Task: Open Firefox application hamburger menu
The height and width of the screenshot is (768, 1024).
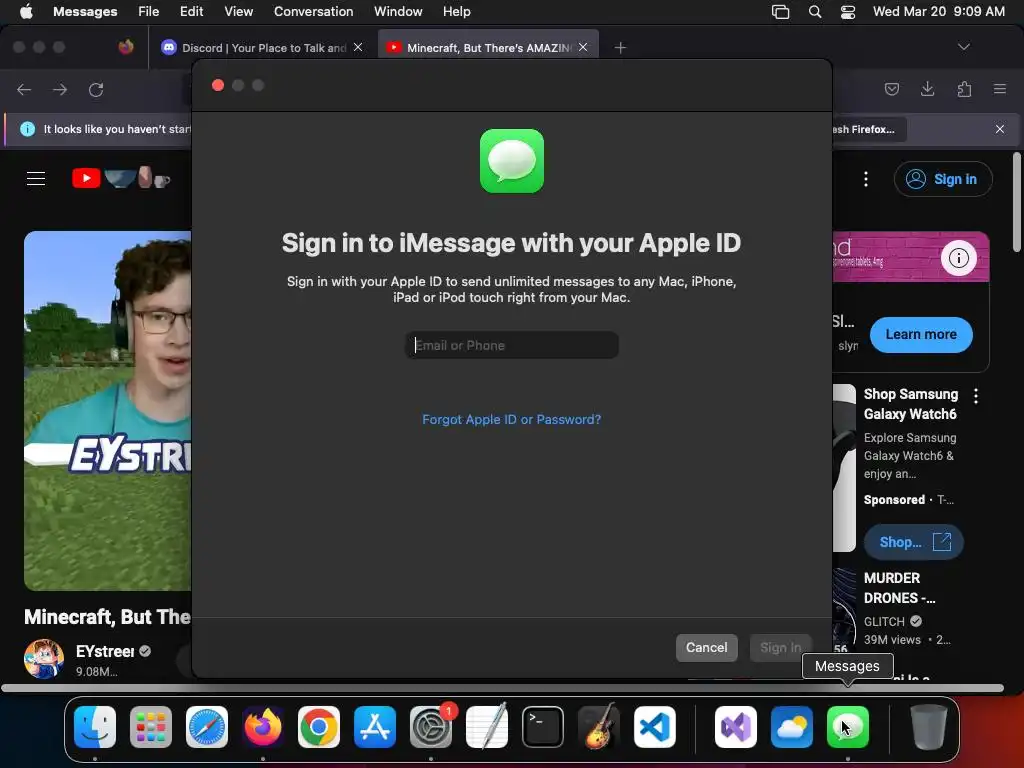Action: coord(1000,89)
